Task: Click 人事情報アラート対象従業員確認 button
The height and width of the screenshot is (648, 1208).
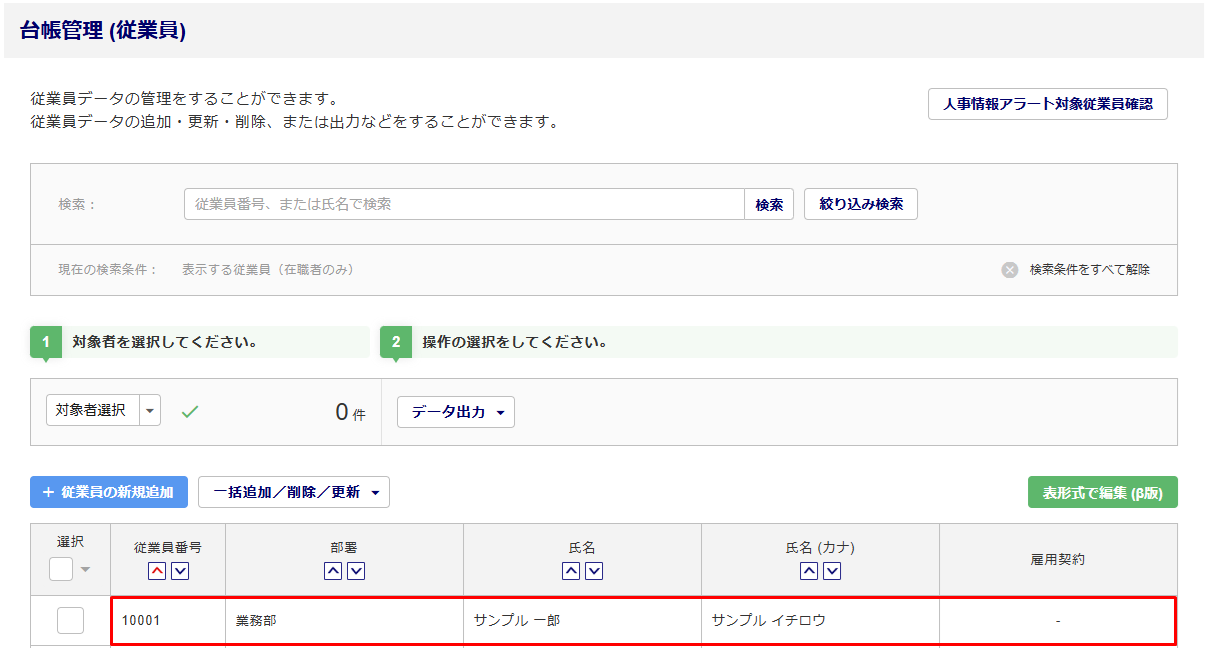Action: [x=1047, y=104]
